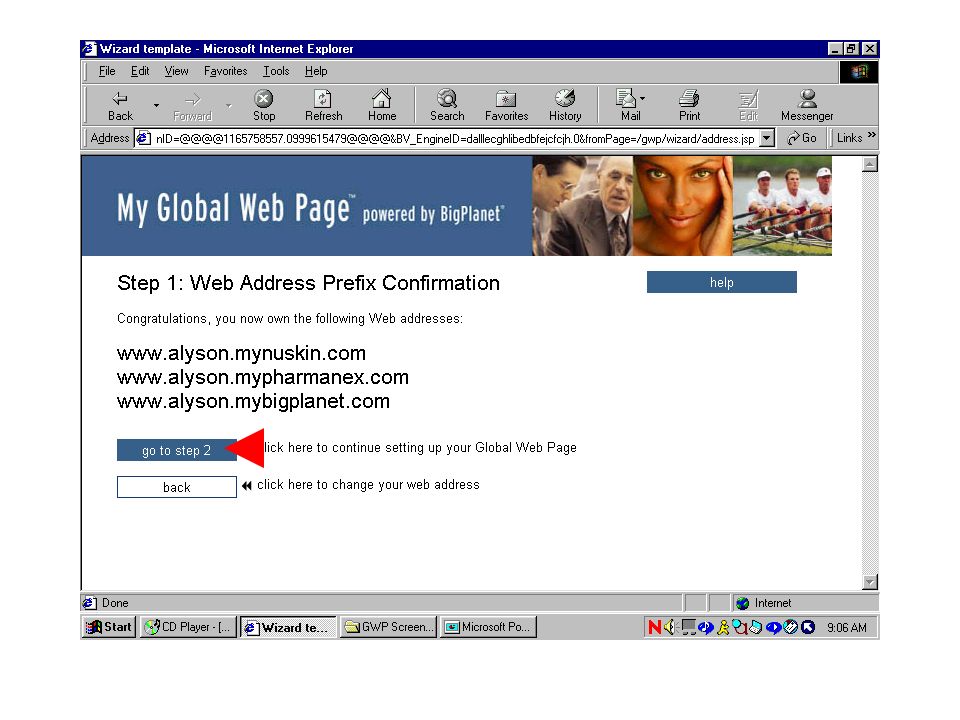The height and width of the screenshot is (720, 960).
Task: Click the Mail toolbar icon
Action: 626,98
